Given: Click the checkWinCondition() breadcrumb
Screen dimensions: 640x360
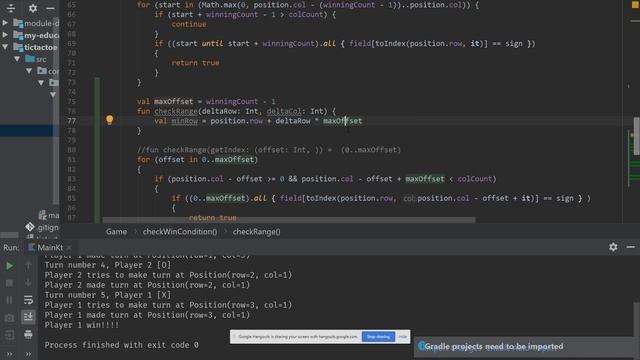Looking at the screenshot, I should [180, 232].
